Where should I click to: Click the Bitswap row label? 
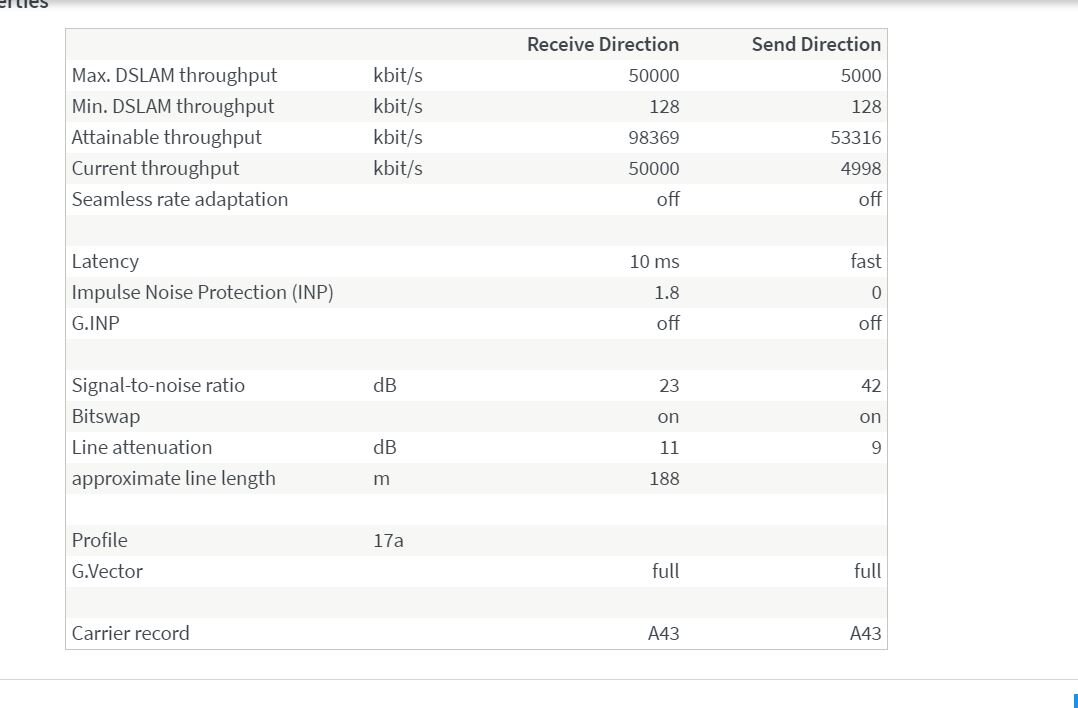(x=105, y=416)
